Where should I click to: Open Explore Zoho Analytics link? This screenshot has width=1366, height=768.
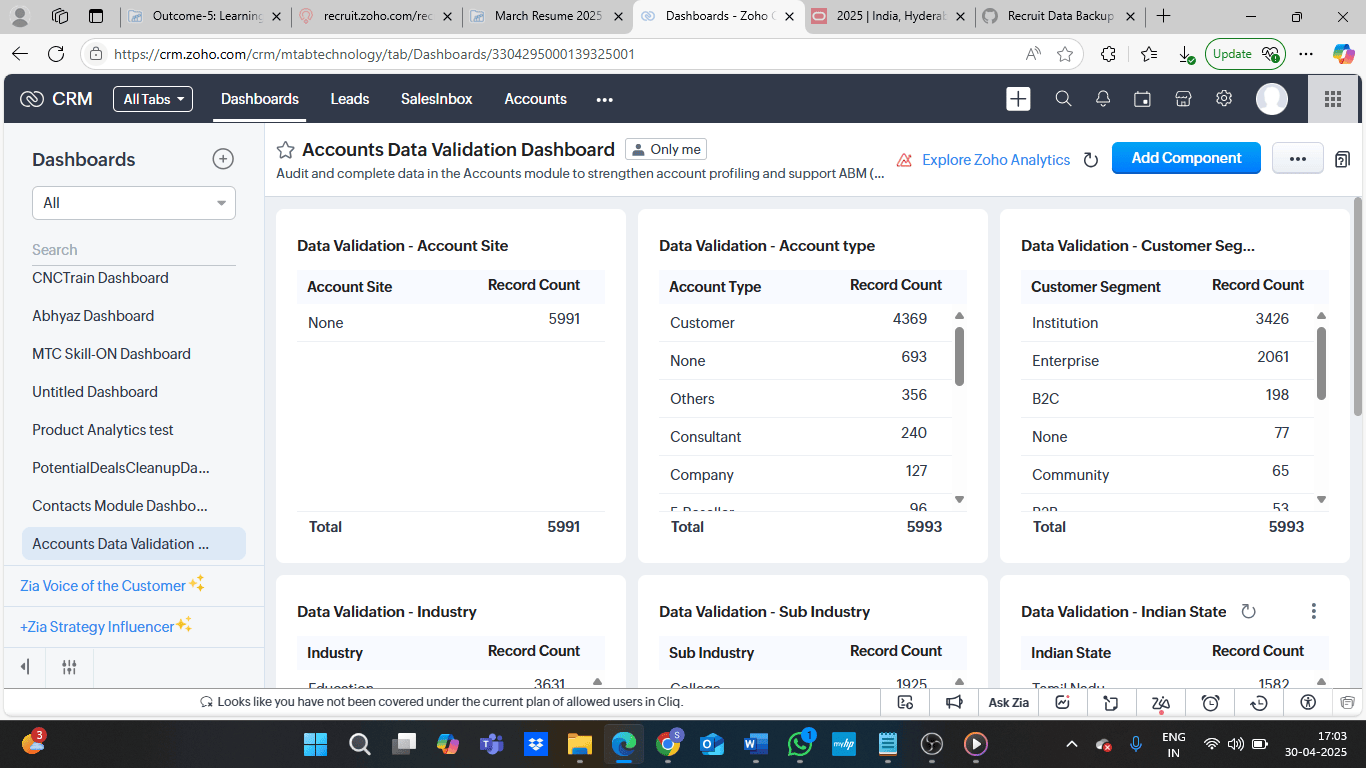996,160
